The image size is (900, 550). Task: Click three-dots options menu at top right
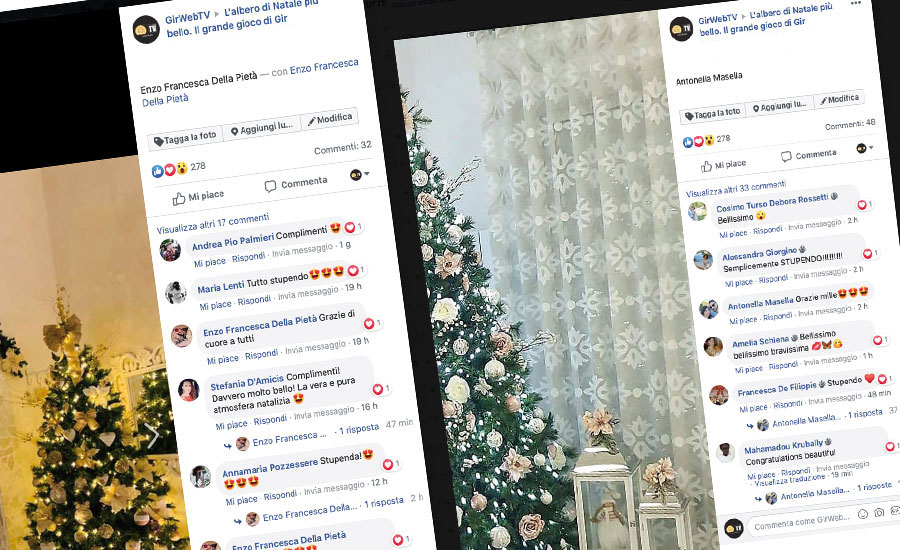coord(856,3)
